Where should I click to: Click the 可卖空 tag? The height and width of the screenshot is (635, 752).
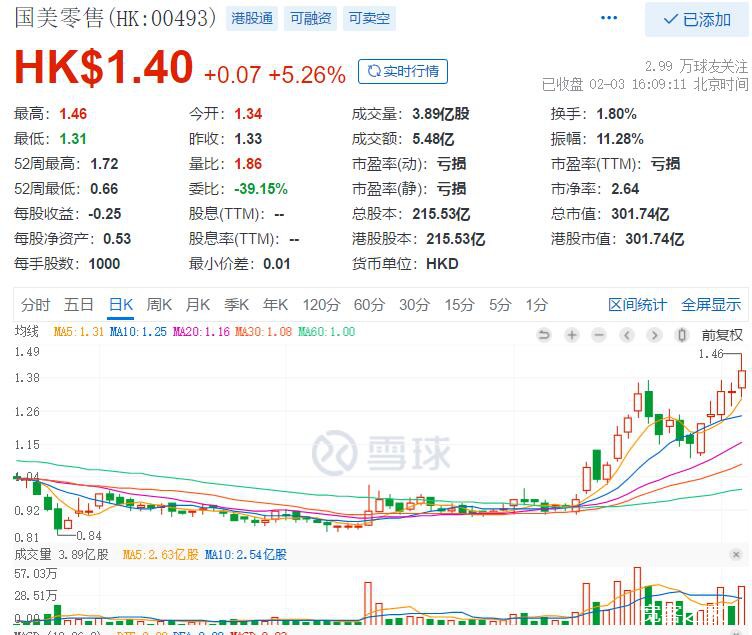click(x=369, y=19)
